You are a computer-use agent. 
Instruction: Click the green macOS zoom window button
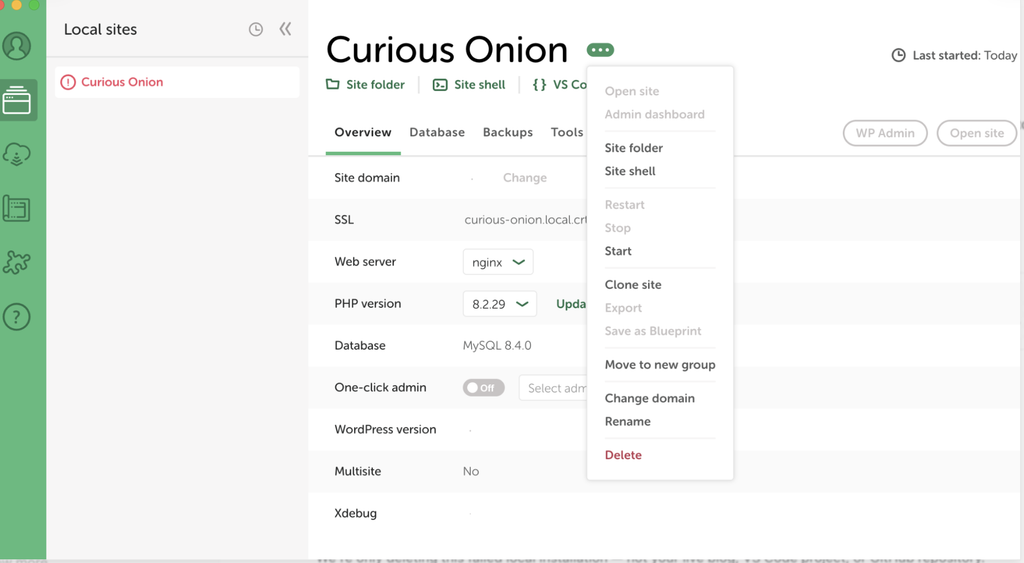pyautogui.click(x=34, y=5)
